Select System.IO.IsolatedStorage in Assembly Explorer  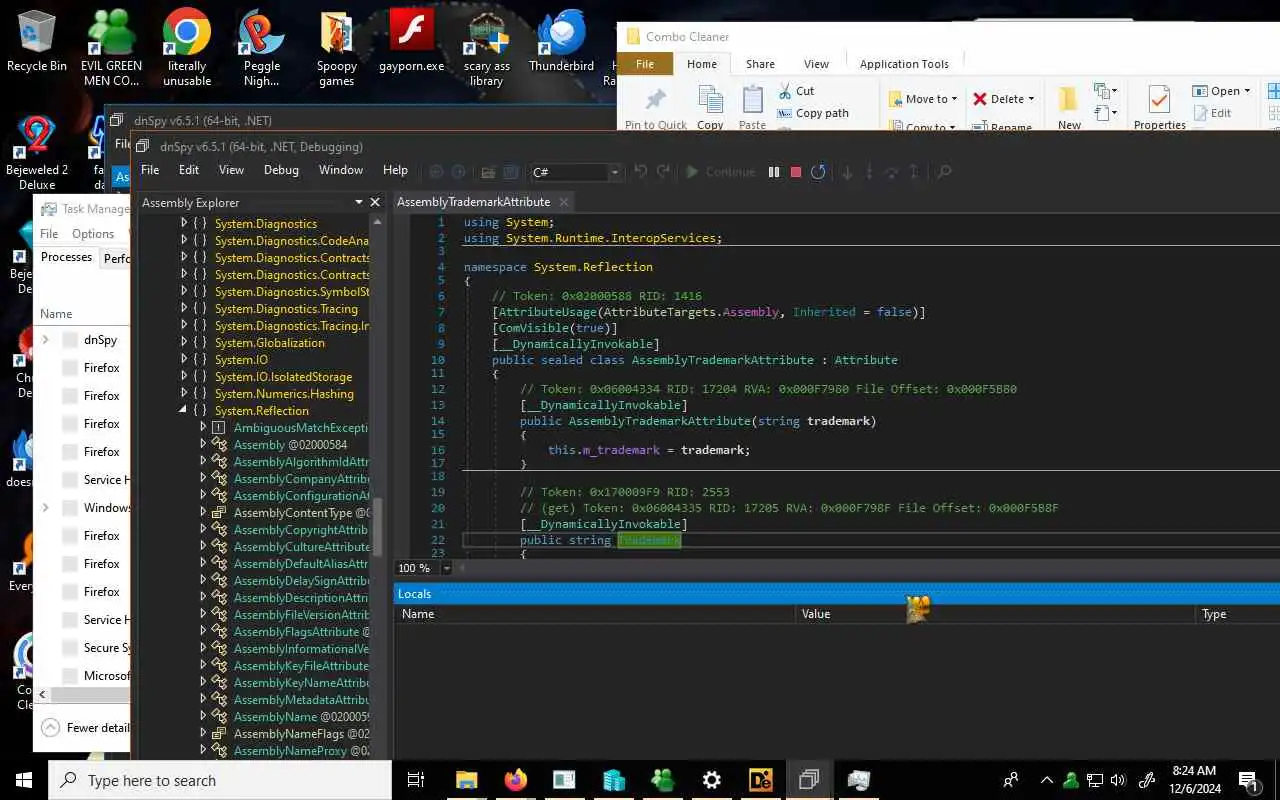coord(283,376)
